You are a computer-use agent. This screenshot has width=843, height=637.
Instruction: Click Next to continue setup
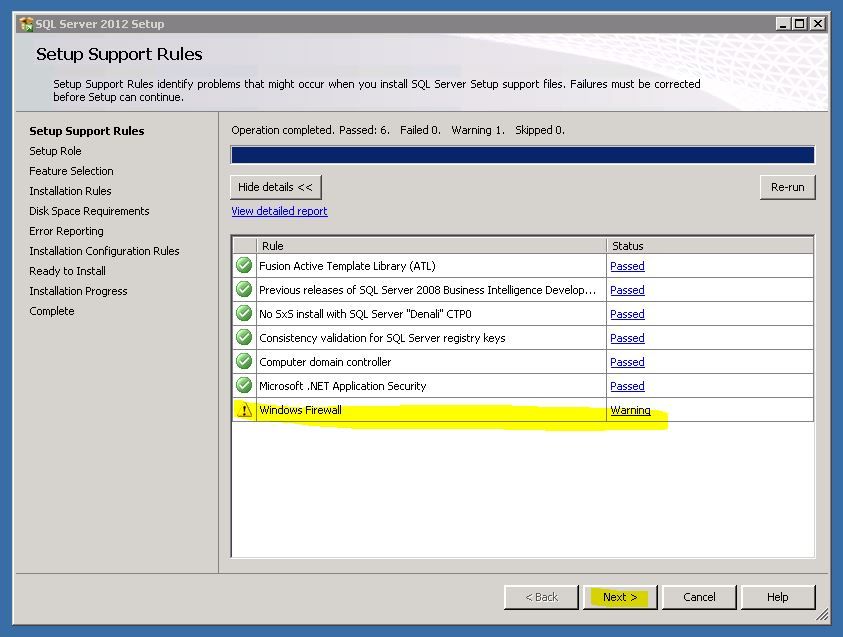click(x=620, y=597)
